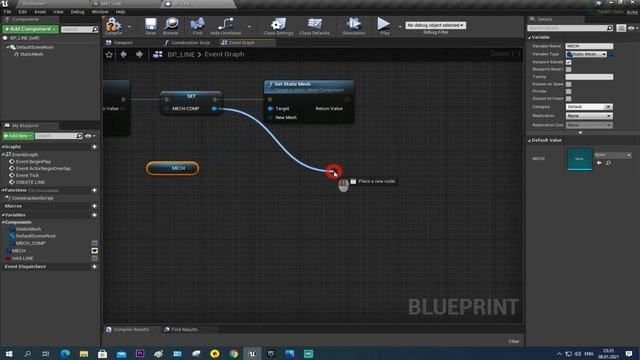Toggle the editable eye icon for MECH_COMP
The width and height of the screenshot is (640, 360).
95,243
